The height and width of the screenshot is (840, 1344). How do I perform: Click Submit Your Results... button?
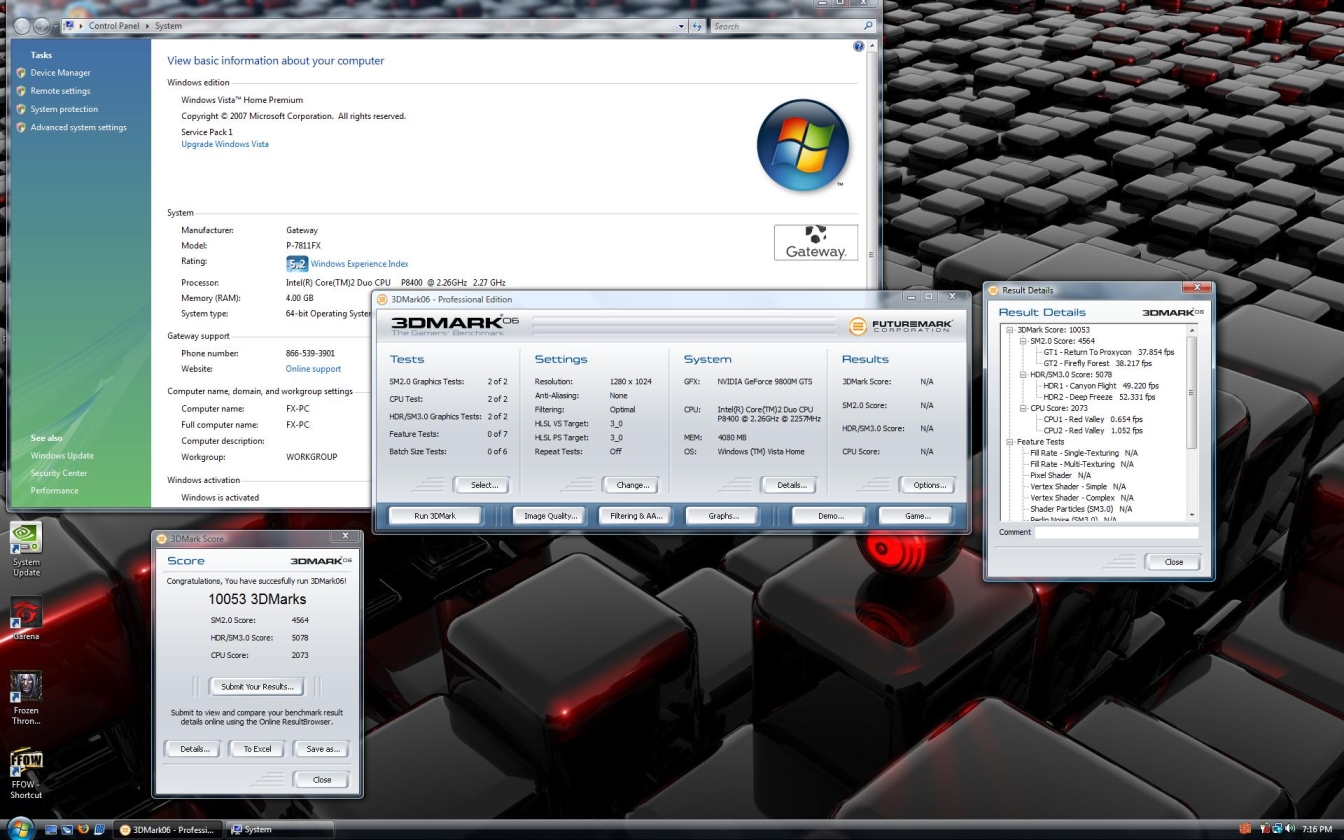[x=256, y=687]
